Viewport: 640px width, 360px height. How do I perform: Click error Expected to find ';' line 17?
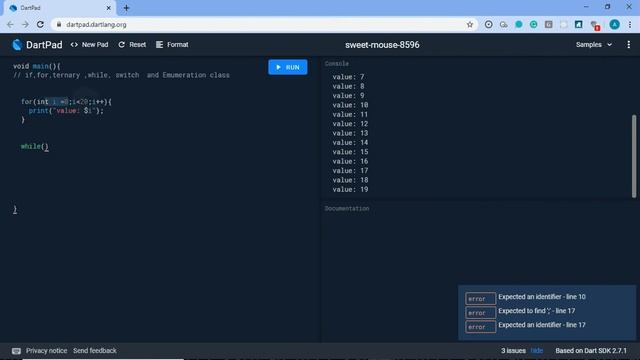(520, 311)
